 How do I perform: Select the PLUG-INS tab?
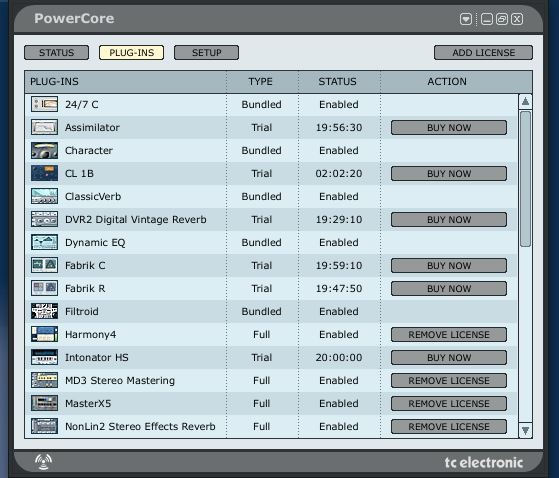tap(132, 53)
